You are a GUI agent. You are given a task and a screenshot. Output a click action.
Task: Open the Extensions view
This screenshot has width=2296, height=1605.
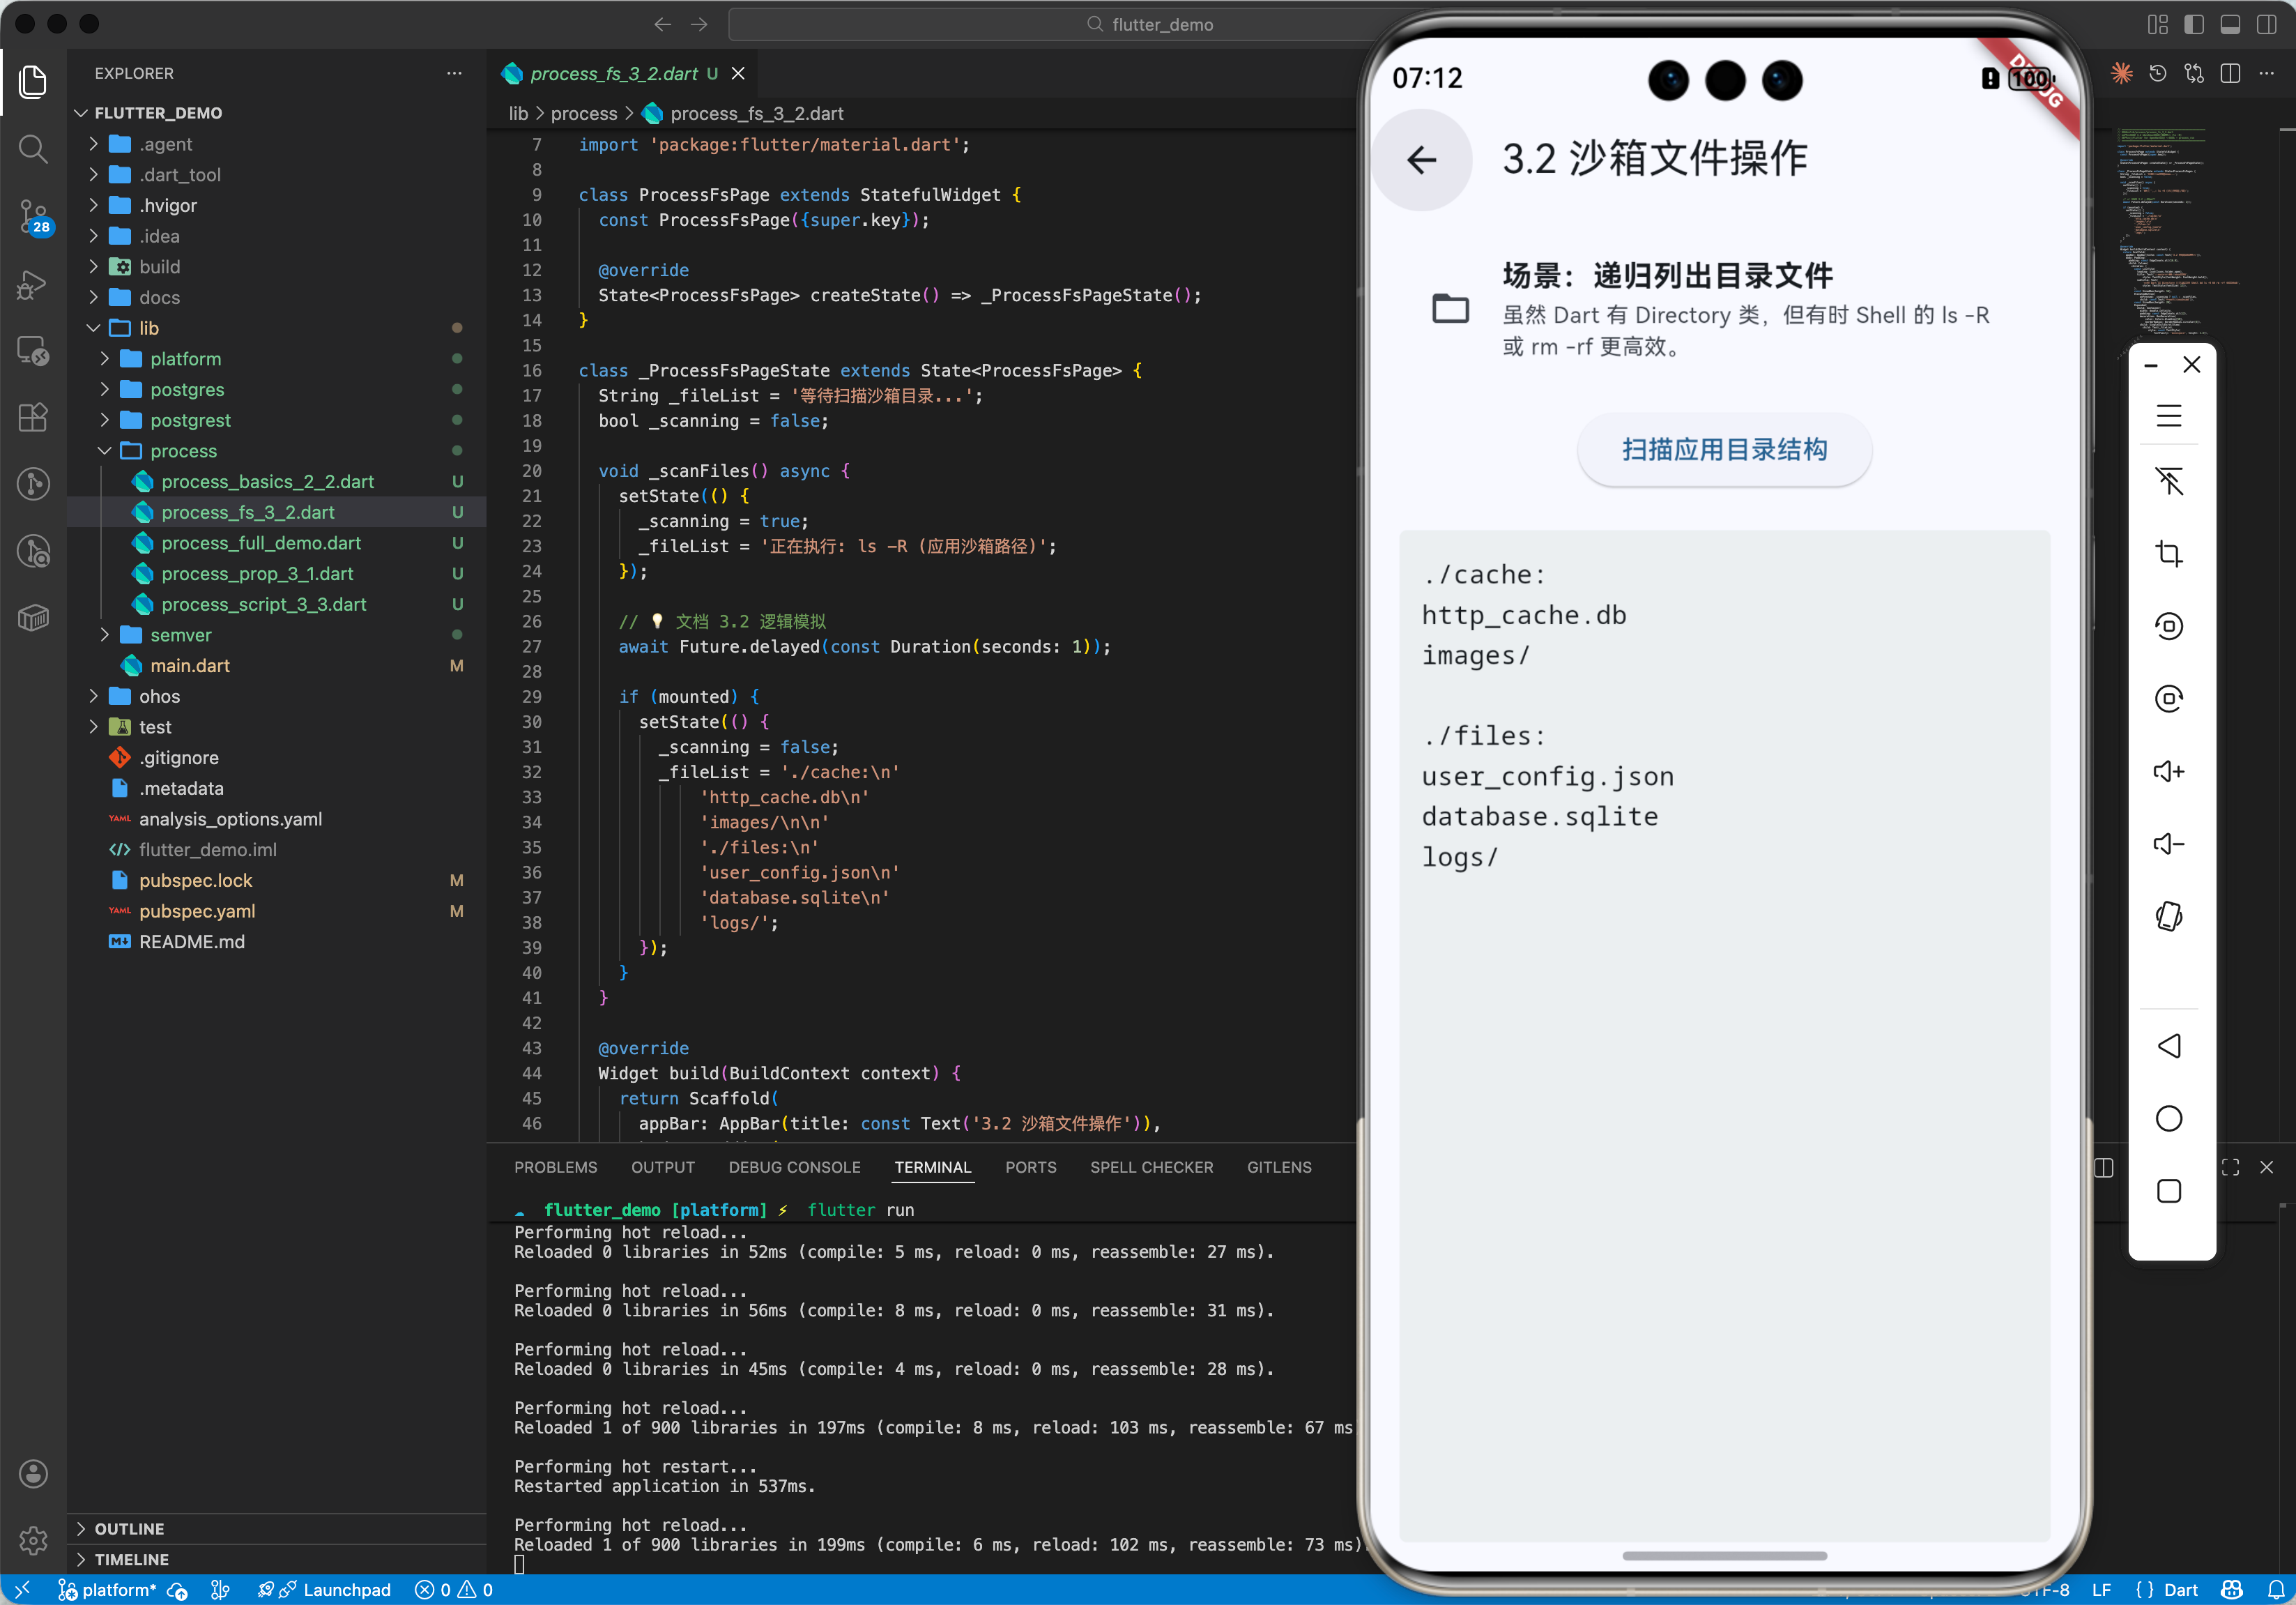click(x=33, y=417)
